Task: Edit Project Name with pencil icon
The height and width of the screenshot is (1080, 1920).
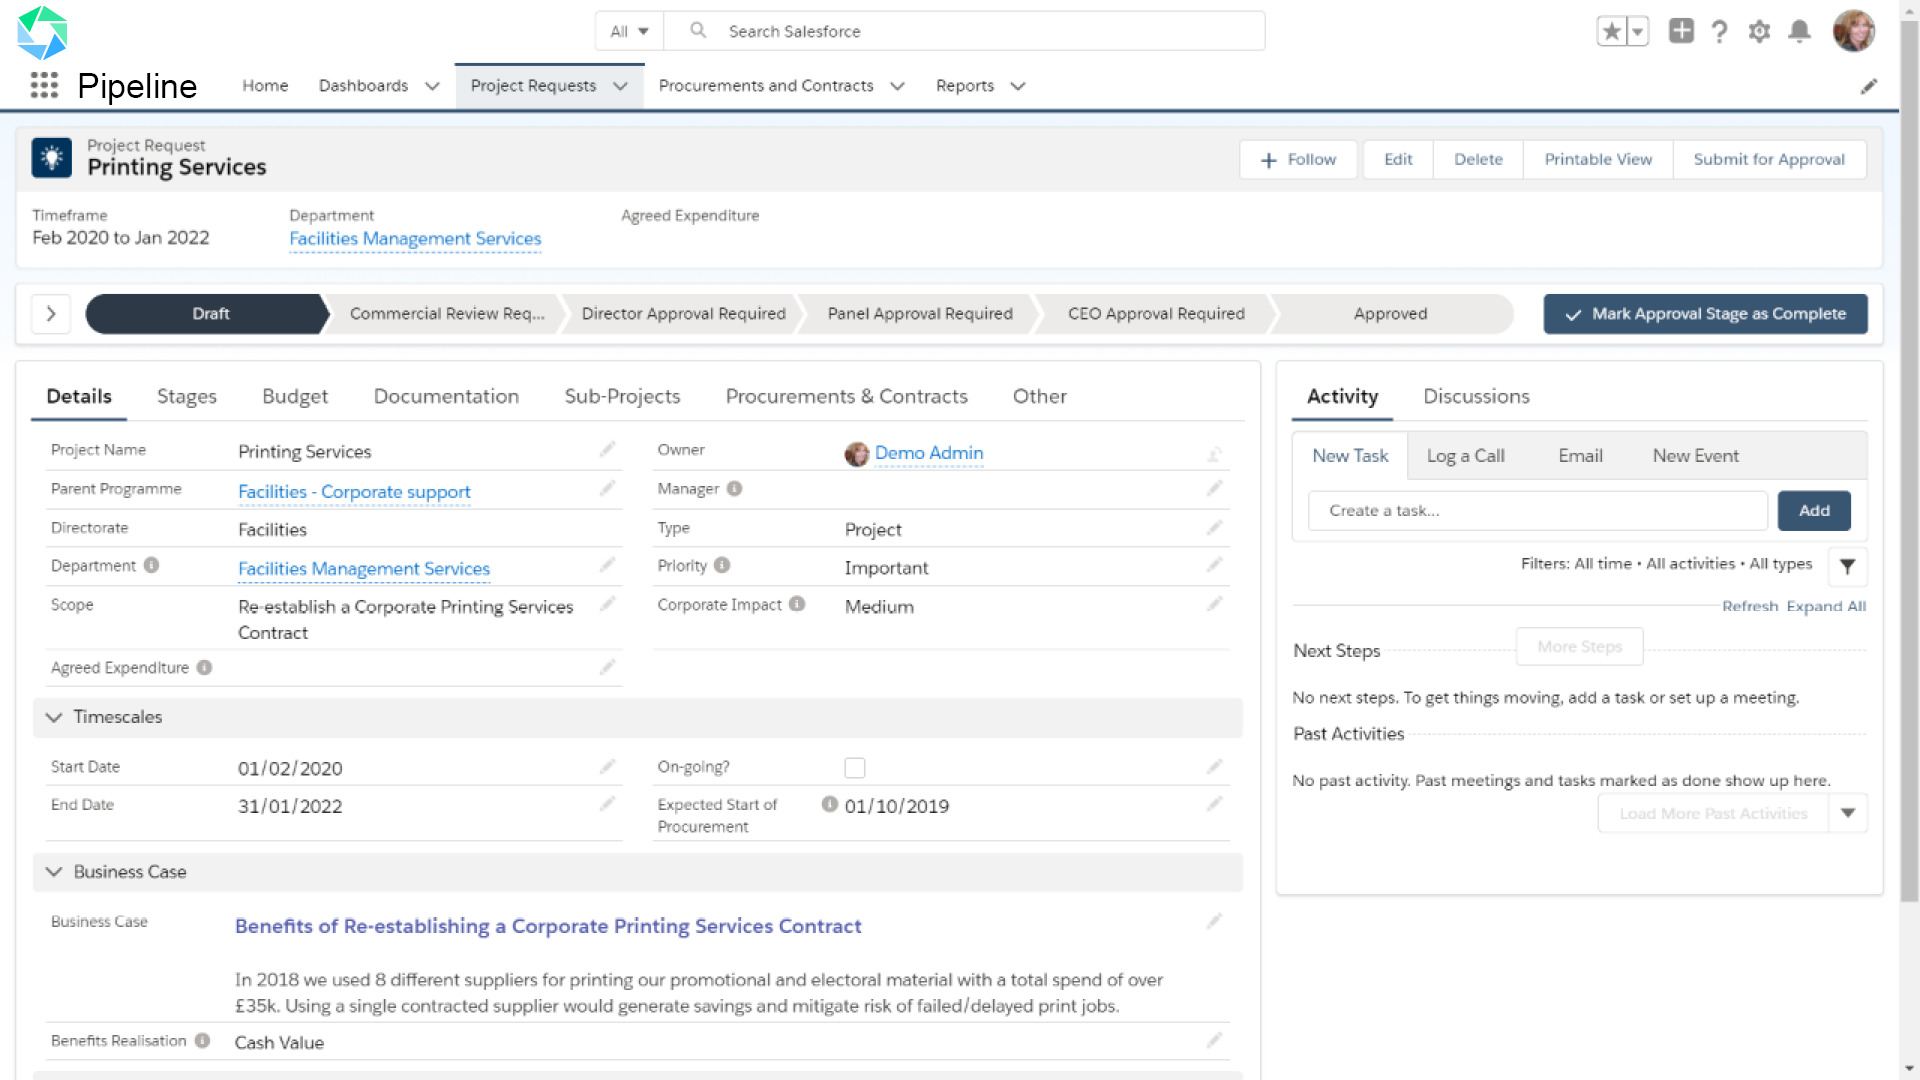Action: click(607, 450)
